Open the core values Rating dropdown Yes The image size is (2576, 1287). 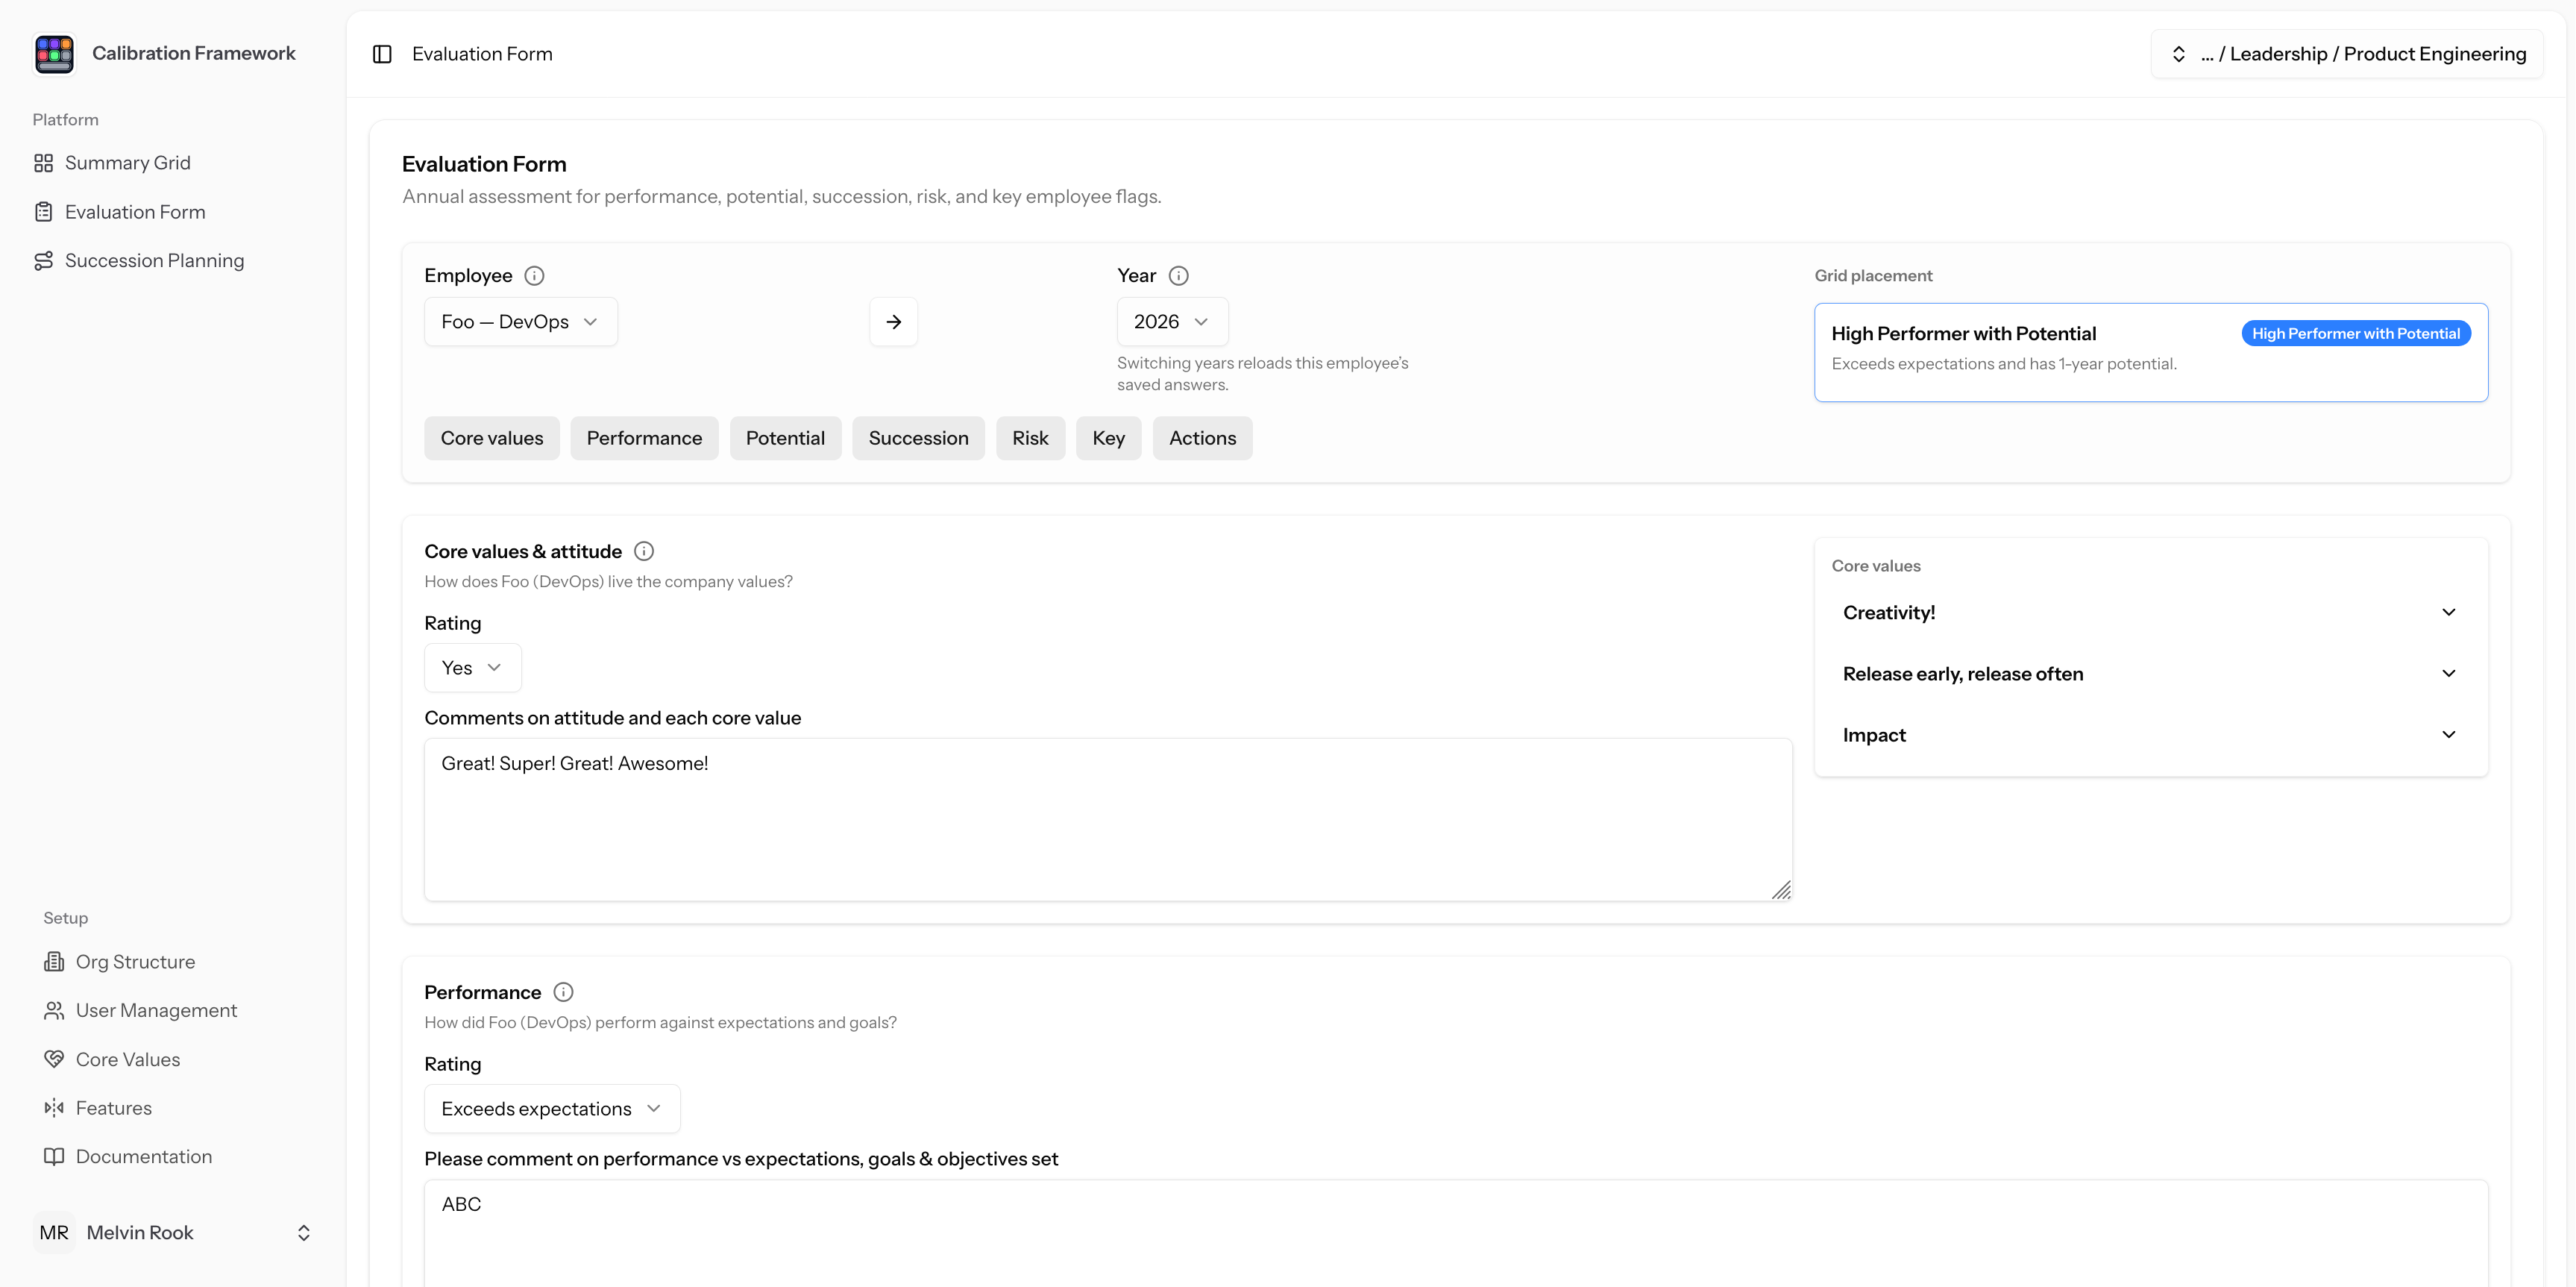coord(473,668)
